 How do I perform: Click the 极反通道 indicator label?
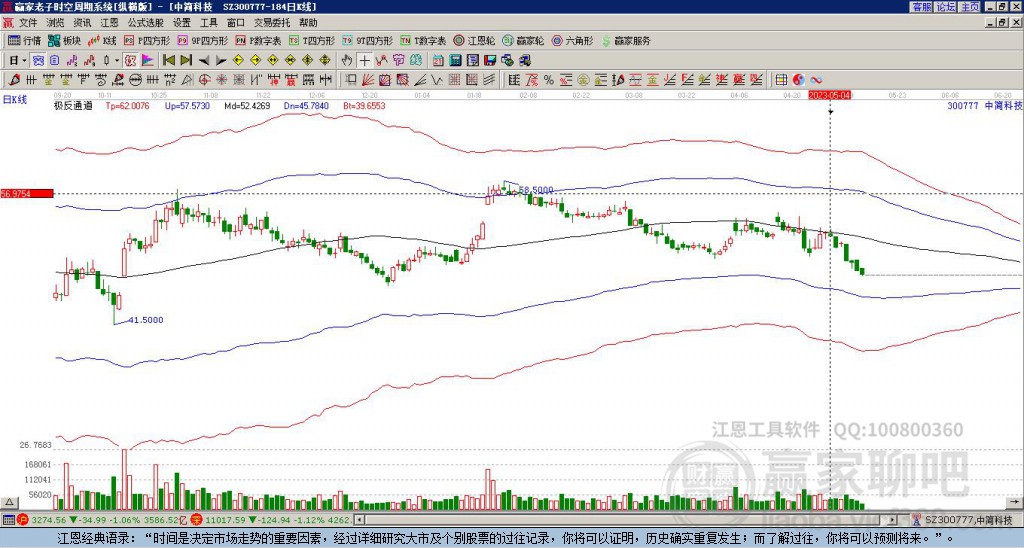pyautogui.click(x=72, y=105)
